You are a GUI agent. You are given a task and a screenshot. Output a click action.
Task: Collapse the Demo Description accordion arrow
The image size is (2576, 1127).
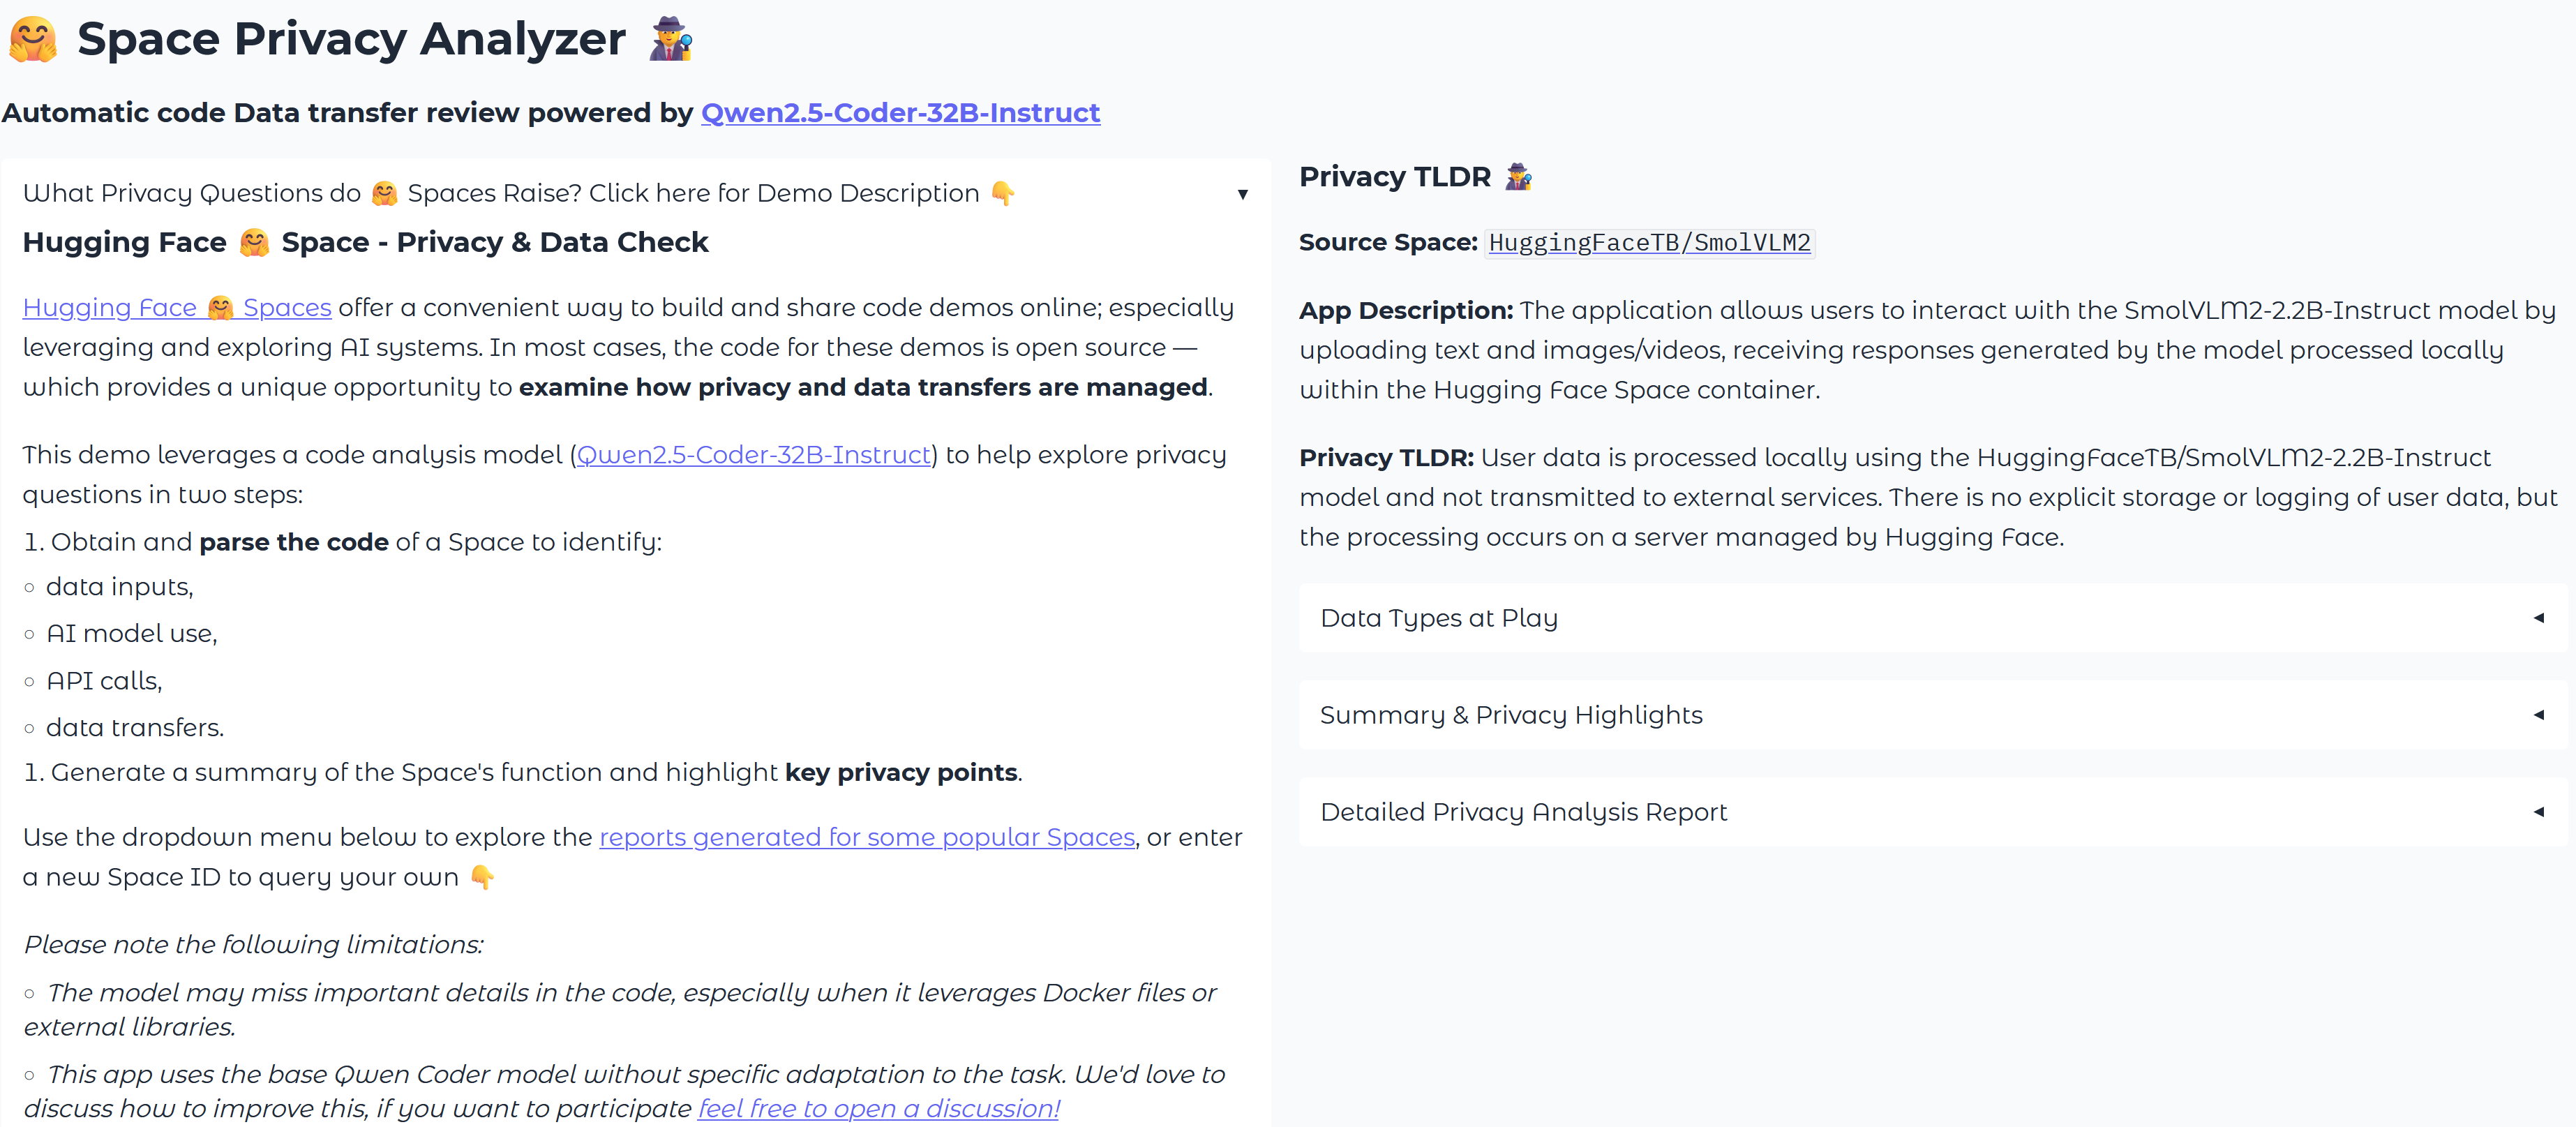1242,194
